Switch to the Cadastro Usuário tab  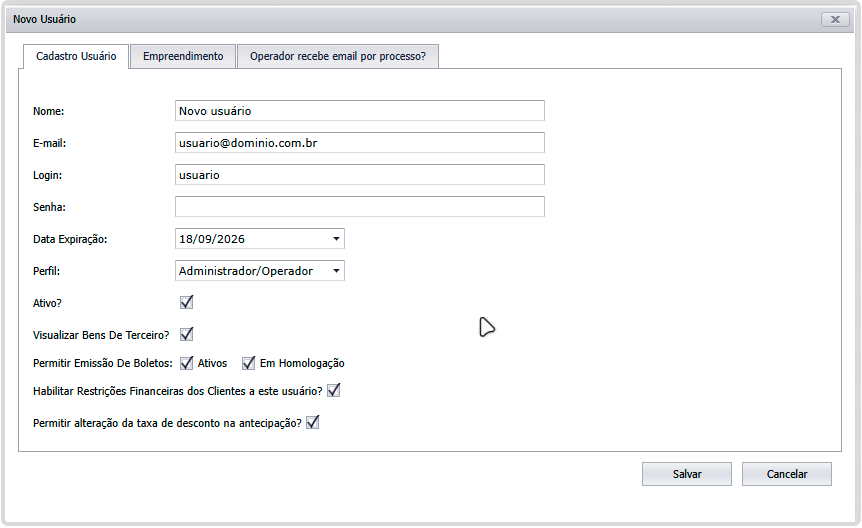point(76,56)
